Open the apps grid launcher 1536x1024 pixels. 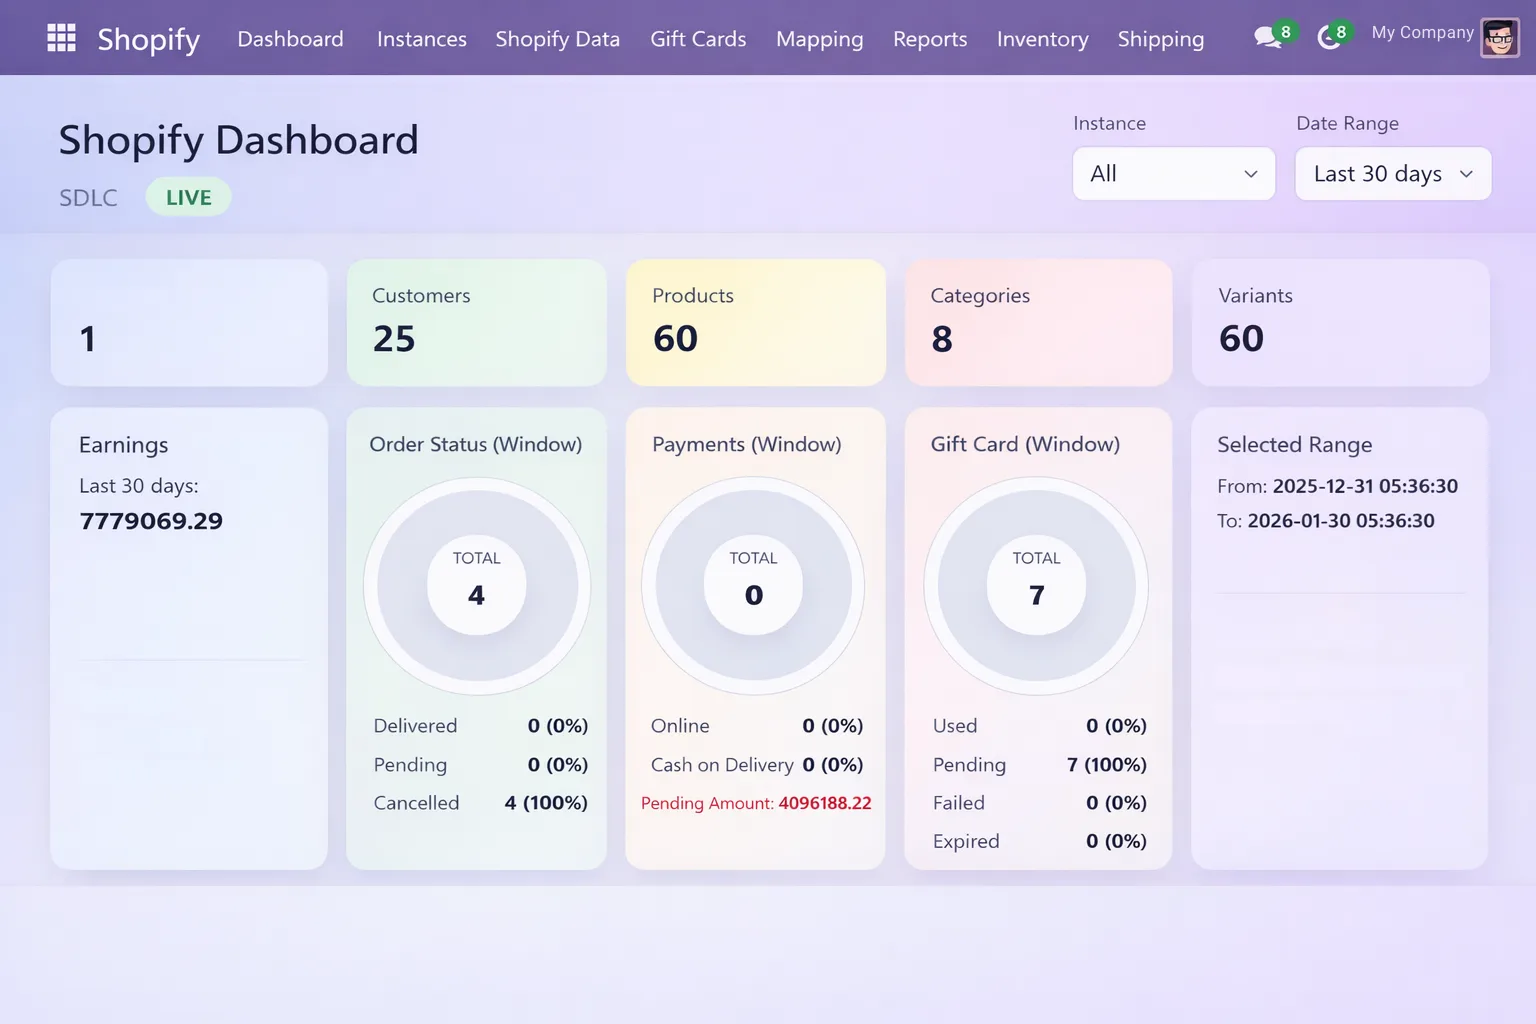61,37
